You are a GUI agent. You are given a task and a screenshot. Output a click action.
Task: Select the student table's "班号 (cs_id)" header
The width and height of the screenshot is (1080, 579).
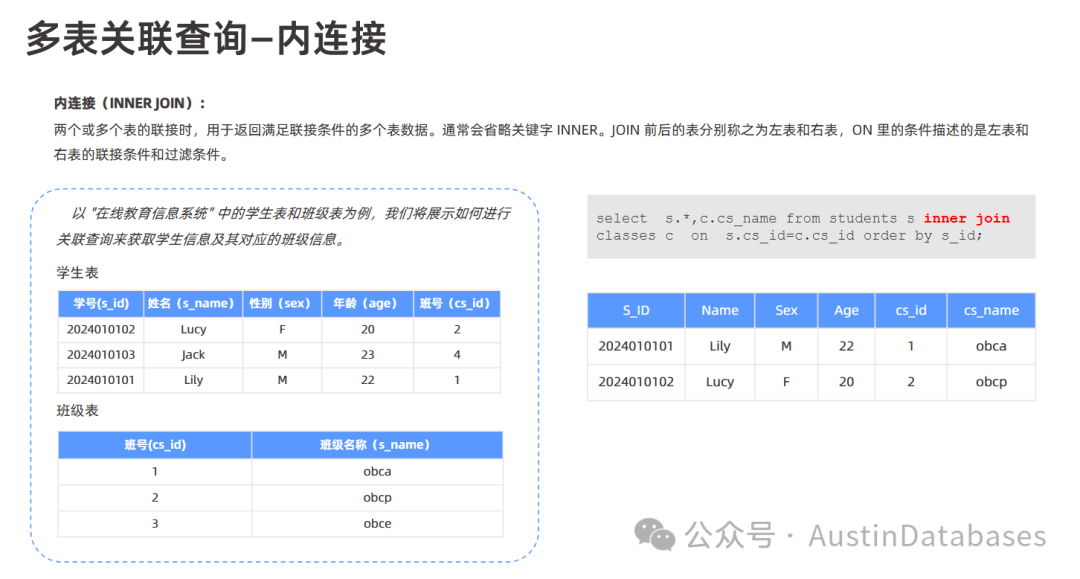coord(457,304)
